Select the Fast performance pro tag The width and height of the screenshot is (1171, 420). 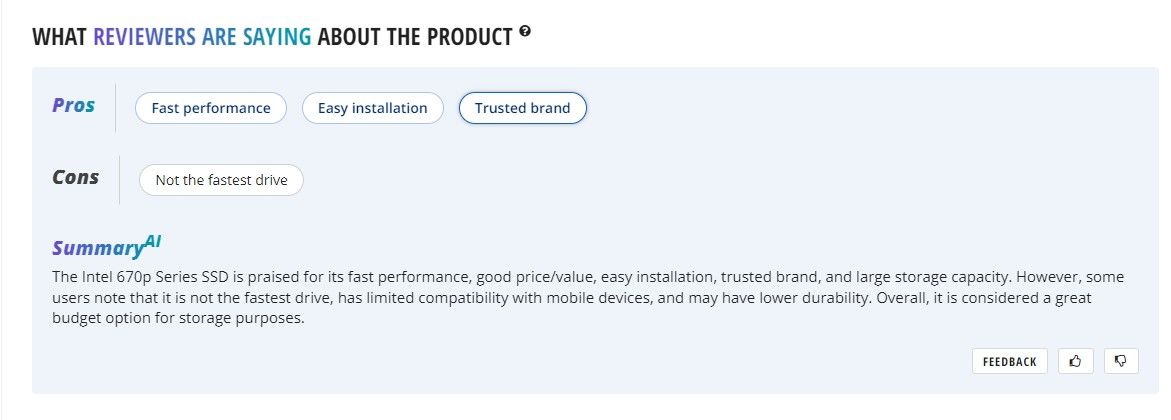(211, 108)
